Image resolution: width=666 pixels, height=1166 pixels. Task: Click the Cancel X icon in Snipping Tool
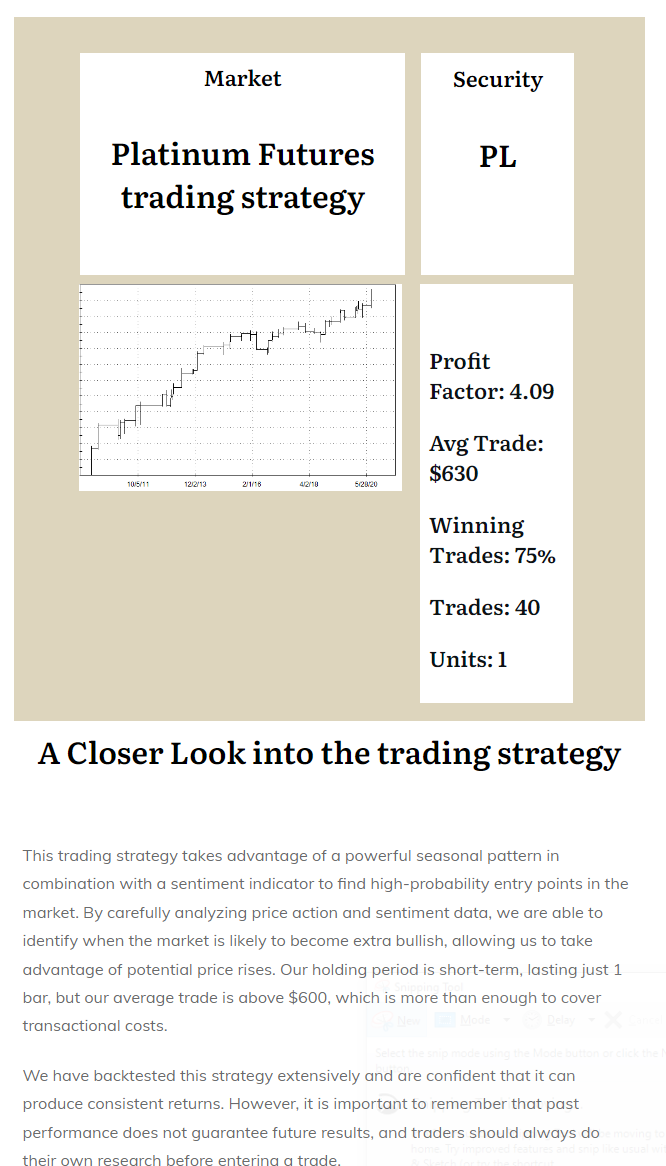click(x=614, y=1020)
